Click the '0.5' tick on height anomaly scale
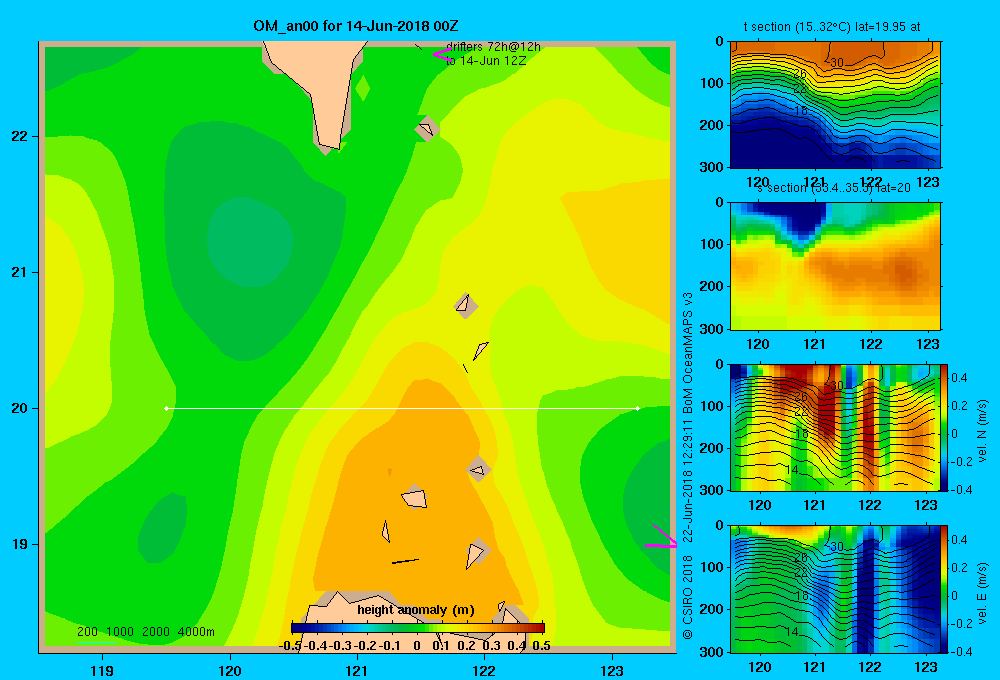This screenshot has height=680, width=1000. [x=541, y=646]
